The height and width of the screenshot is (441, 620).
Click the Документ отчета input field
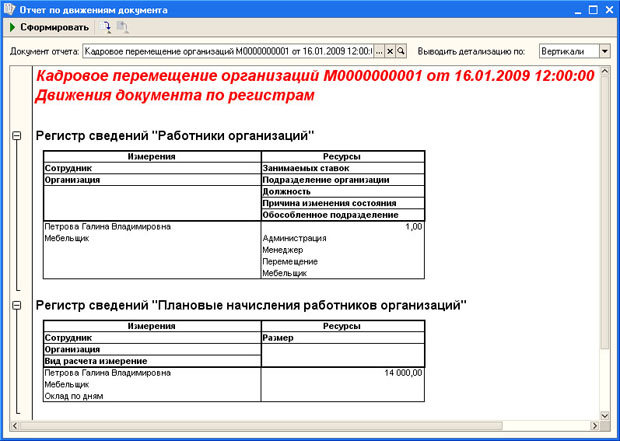point(228,51)
